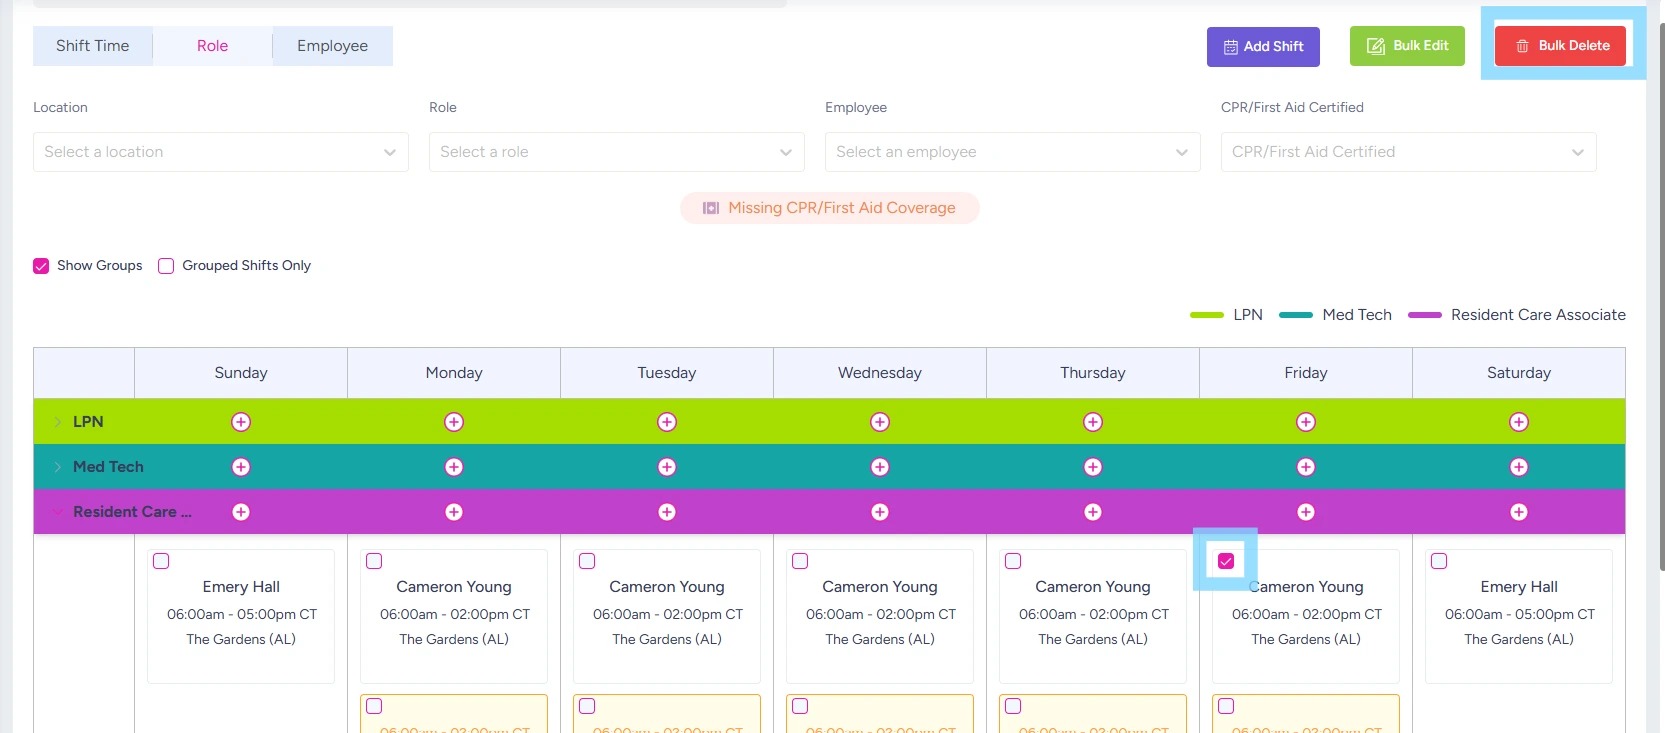The height and width of the screenshot is (733, 1665).
Task: Click the plus icon for Med Tech on Saturday
Action: [x=1519, y=467]
